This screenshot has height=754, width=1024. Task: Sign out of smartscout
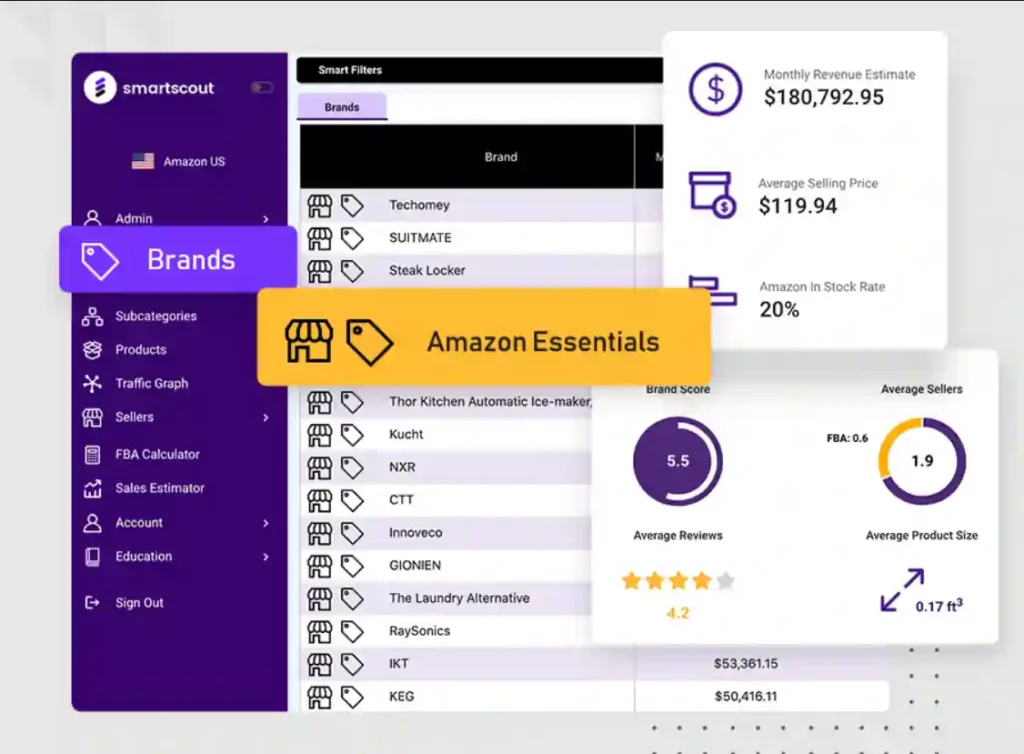[140, 602]
